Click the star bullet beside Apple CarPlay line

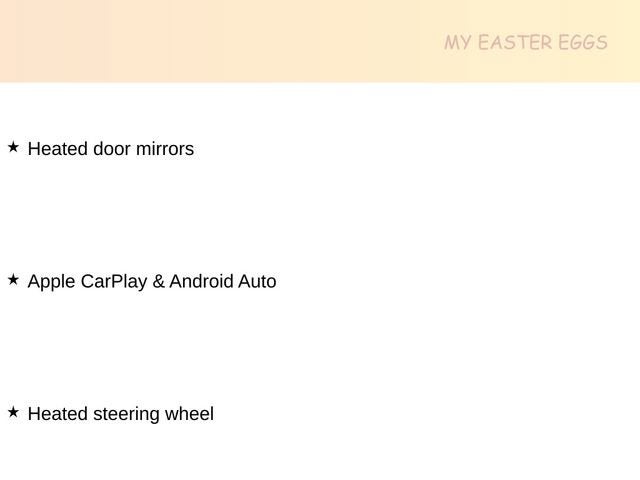coord(13,280)
